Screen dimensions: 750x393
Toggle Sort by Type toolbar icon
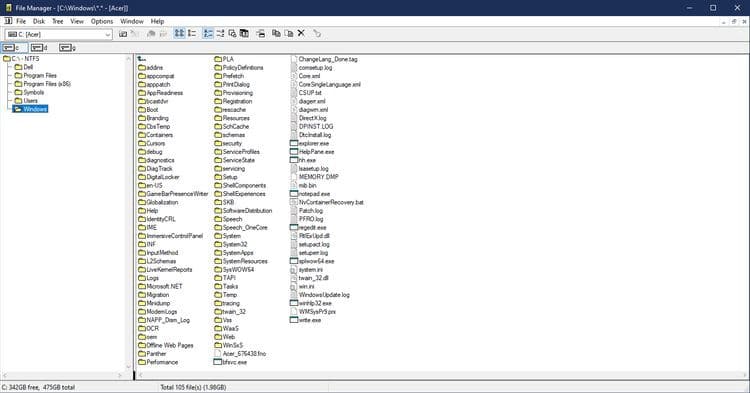(x=220, y=33)
